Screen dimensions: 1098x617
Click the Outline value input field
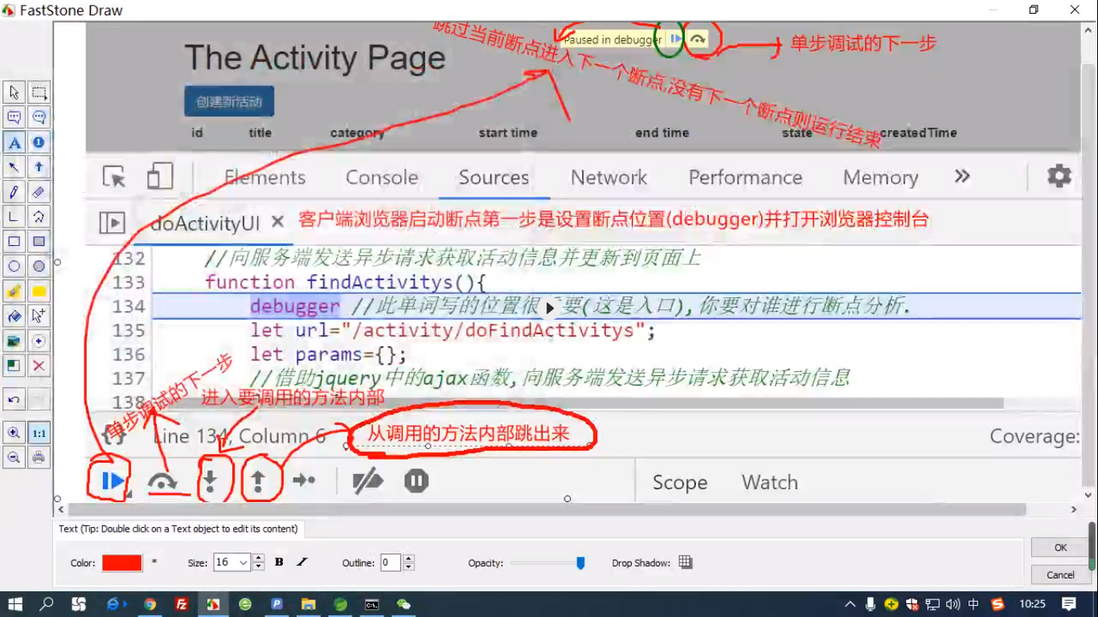pyautogui.click(x=391, y=562)
